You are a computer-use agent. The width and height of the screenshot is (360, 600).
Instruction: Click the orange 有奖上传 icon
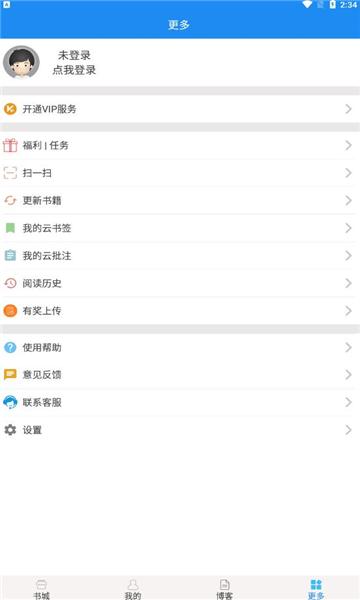[x=10, y=311]
